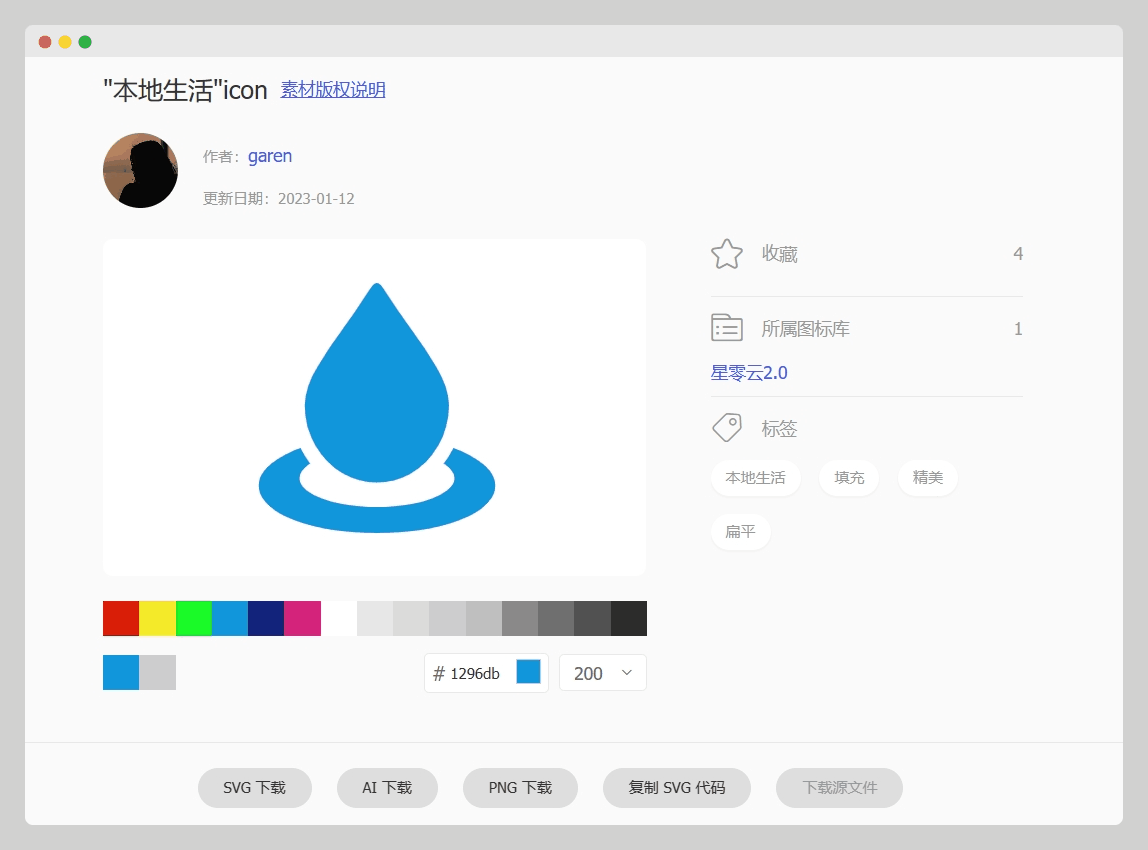Click the hex color input field
The height and width of the screenshot is (850, 1148).
click(x=476, y=673)
